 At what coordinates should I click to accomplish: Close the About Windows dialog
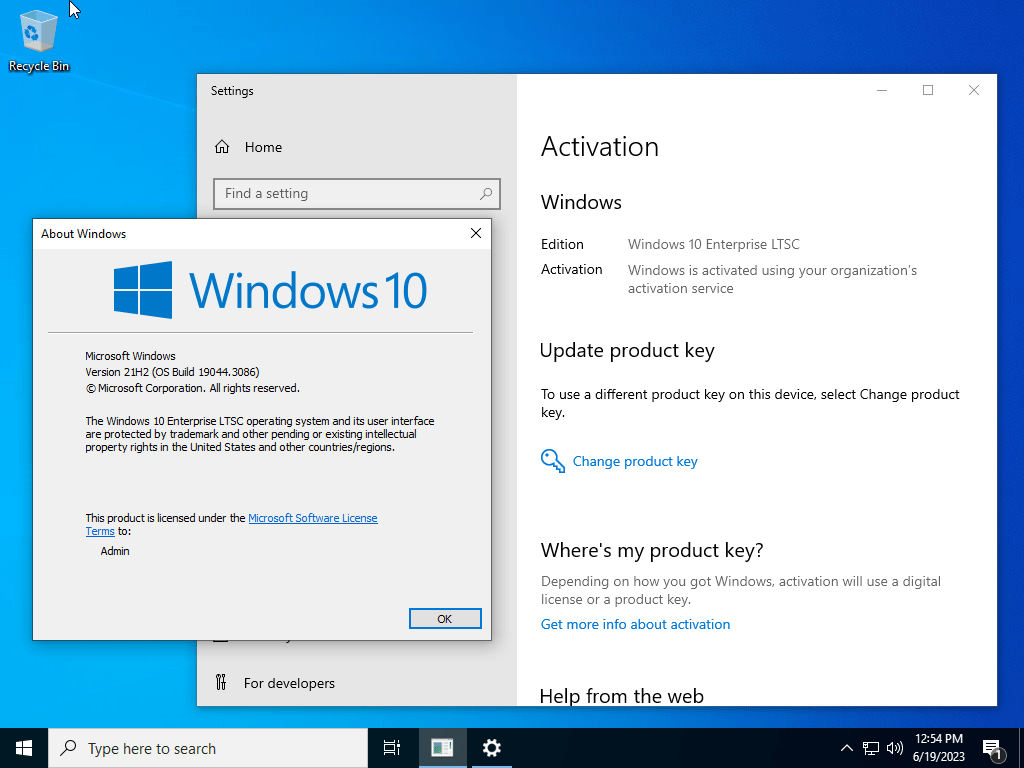476,233
